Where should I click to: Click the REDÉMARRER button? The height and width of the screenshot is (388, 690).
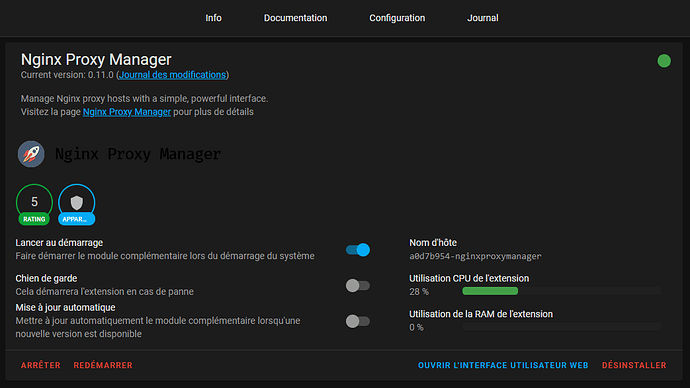pyautogui.click(x=103, y=365)
